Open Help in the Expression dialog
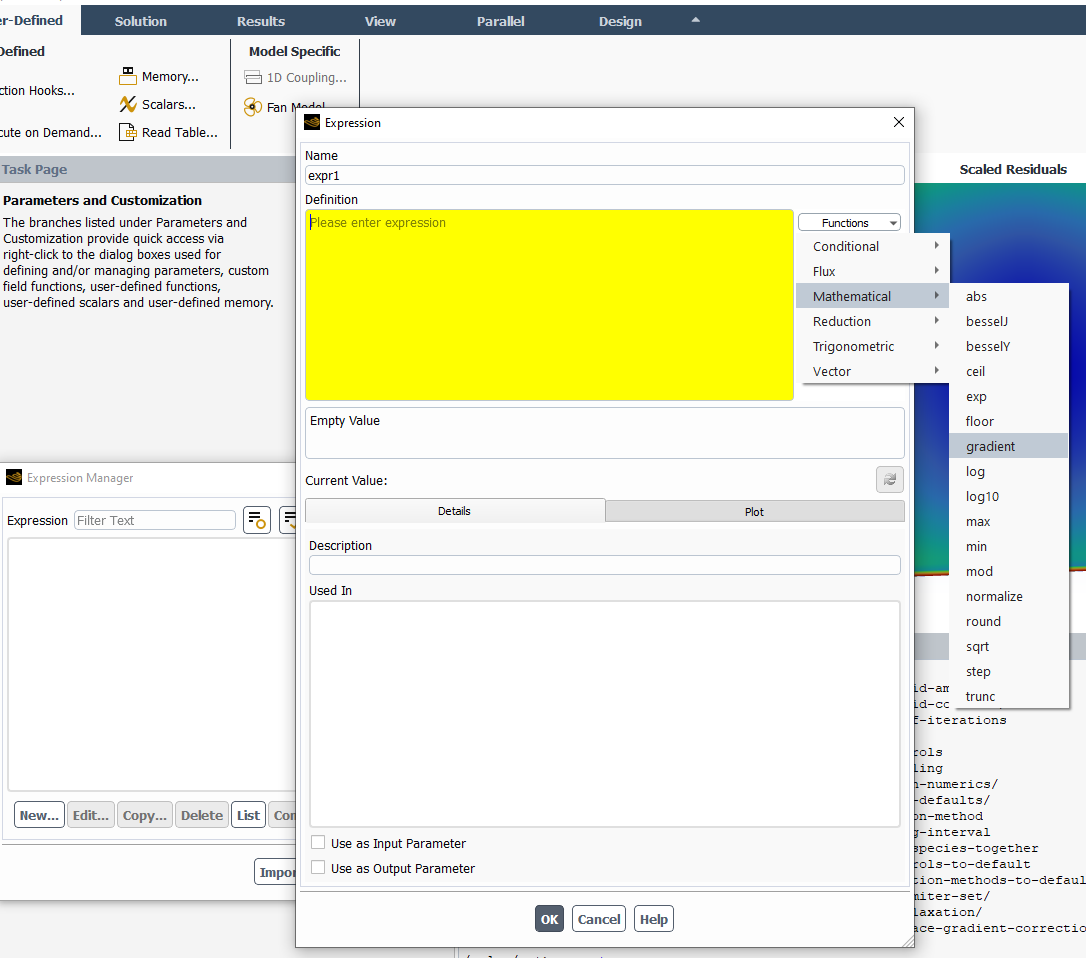The image size is (1086, 958). point(654,919)
